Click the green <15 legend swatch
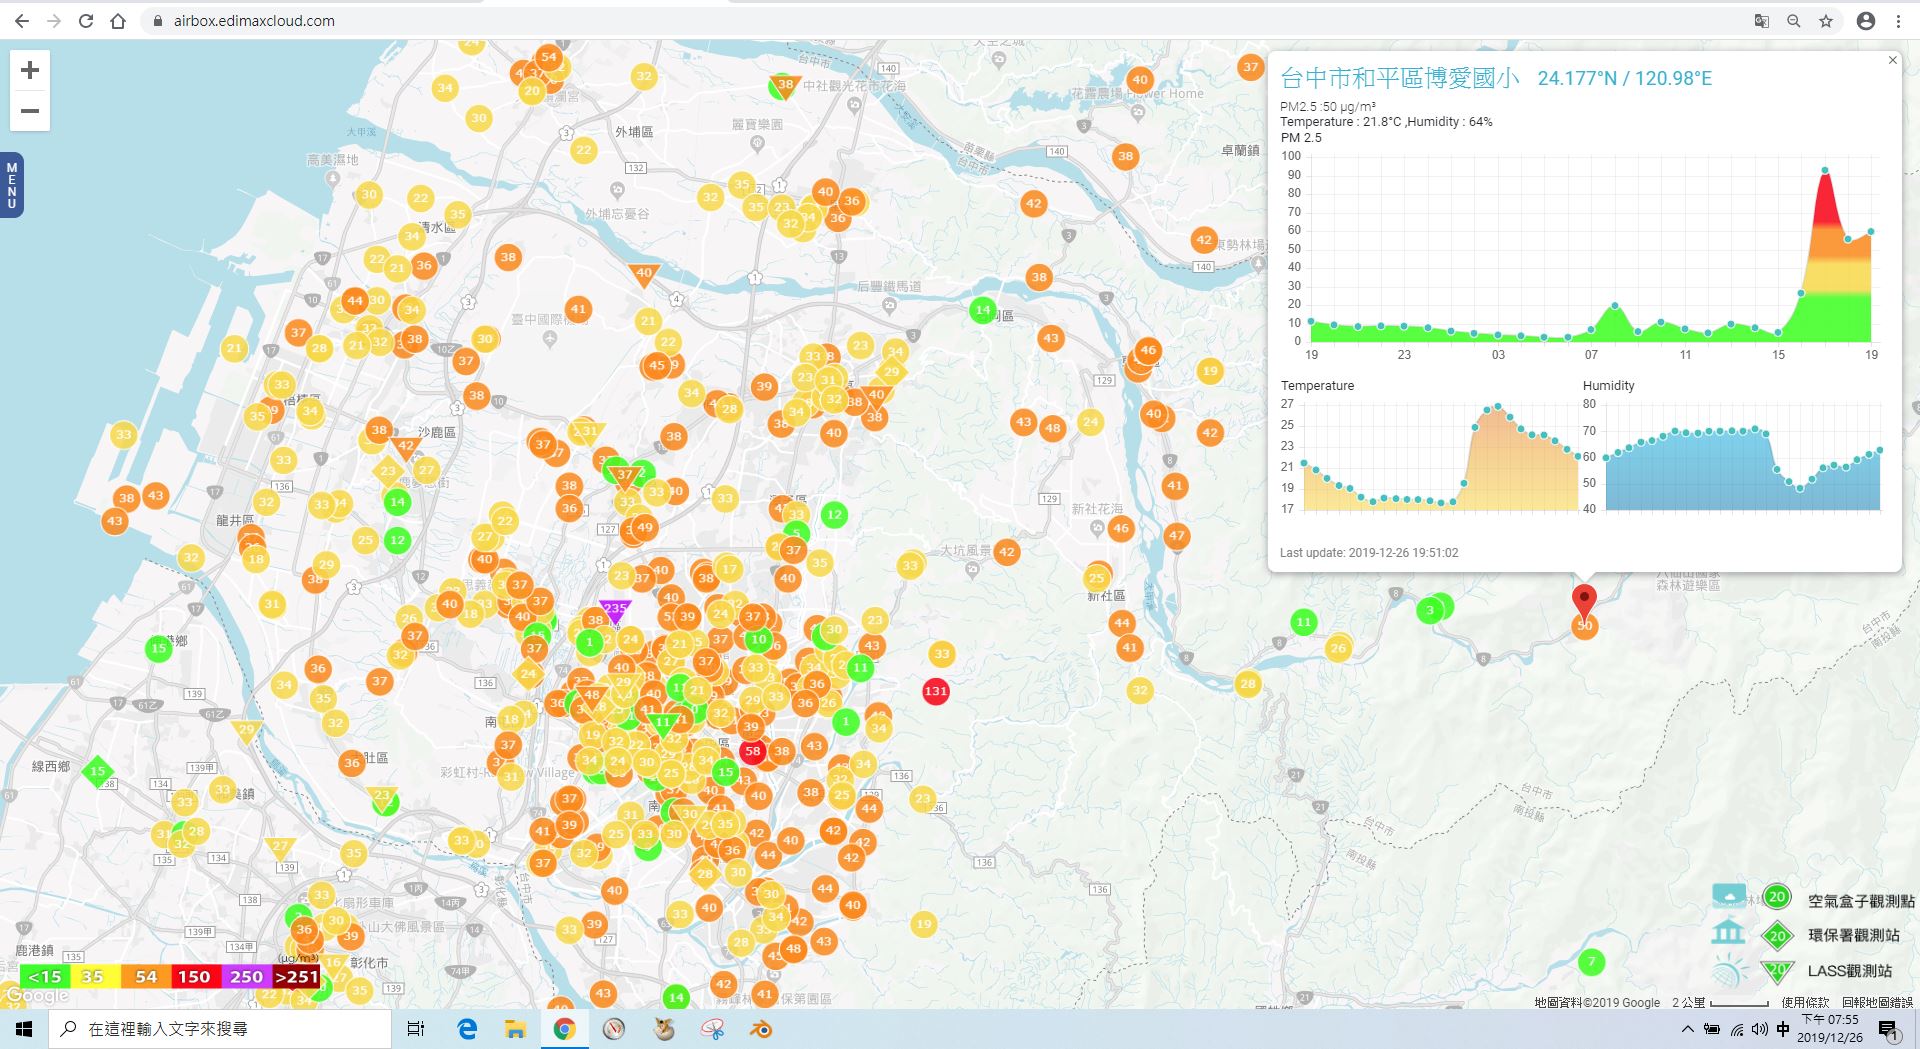 45,977
